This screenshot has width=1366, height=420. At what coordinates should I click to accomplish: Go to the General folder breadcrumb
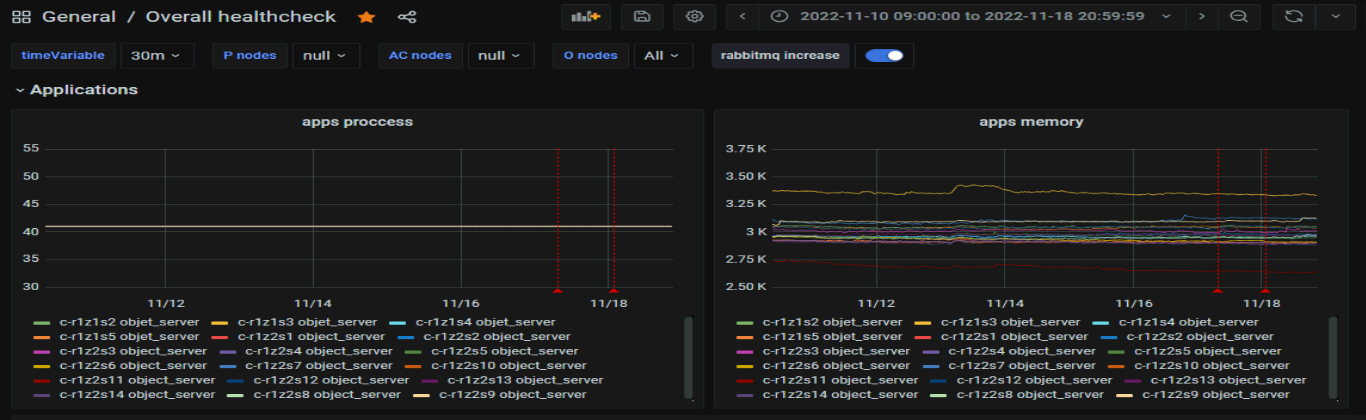click(x=79, y=17)
